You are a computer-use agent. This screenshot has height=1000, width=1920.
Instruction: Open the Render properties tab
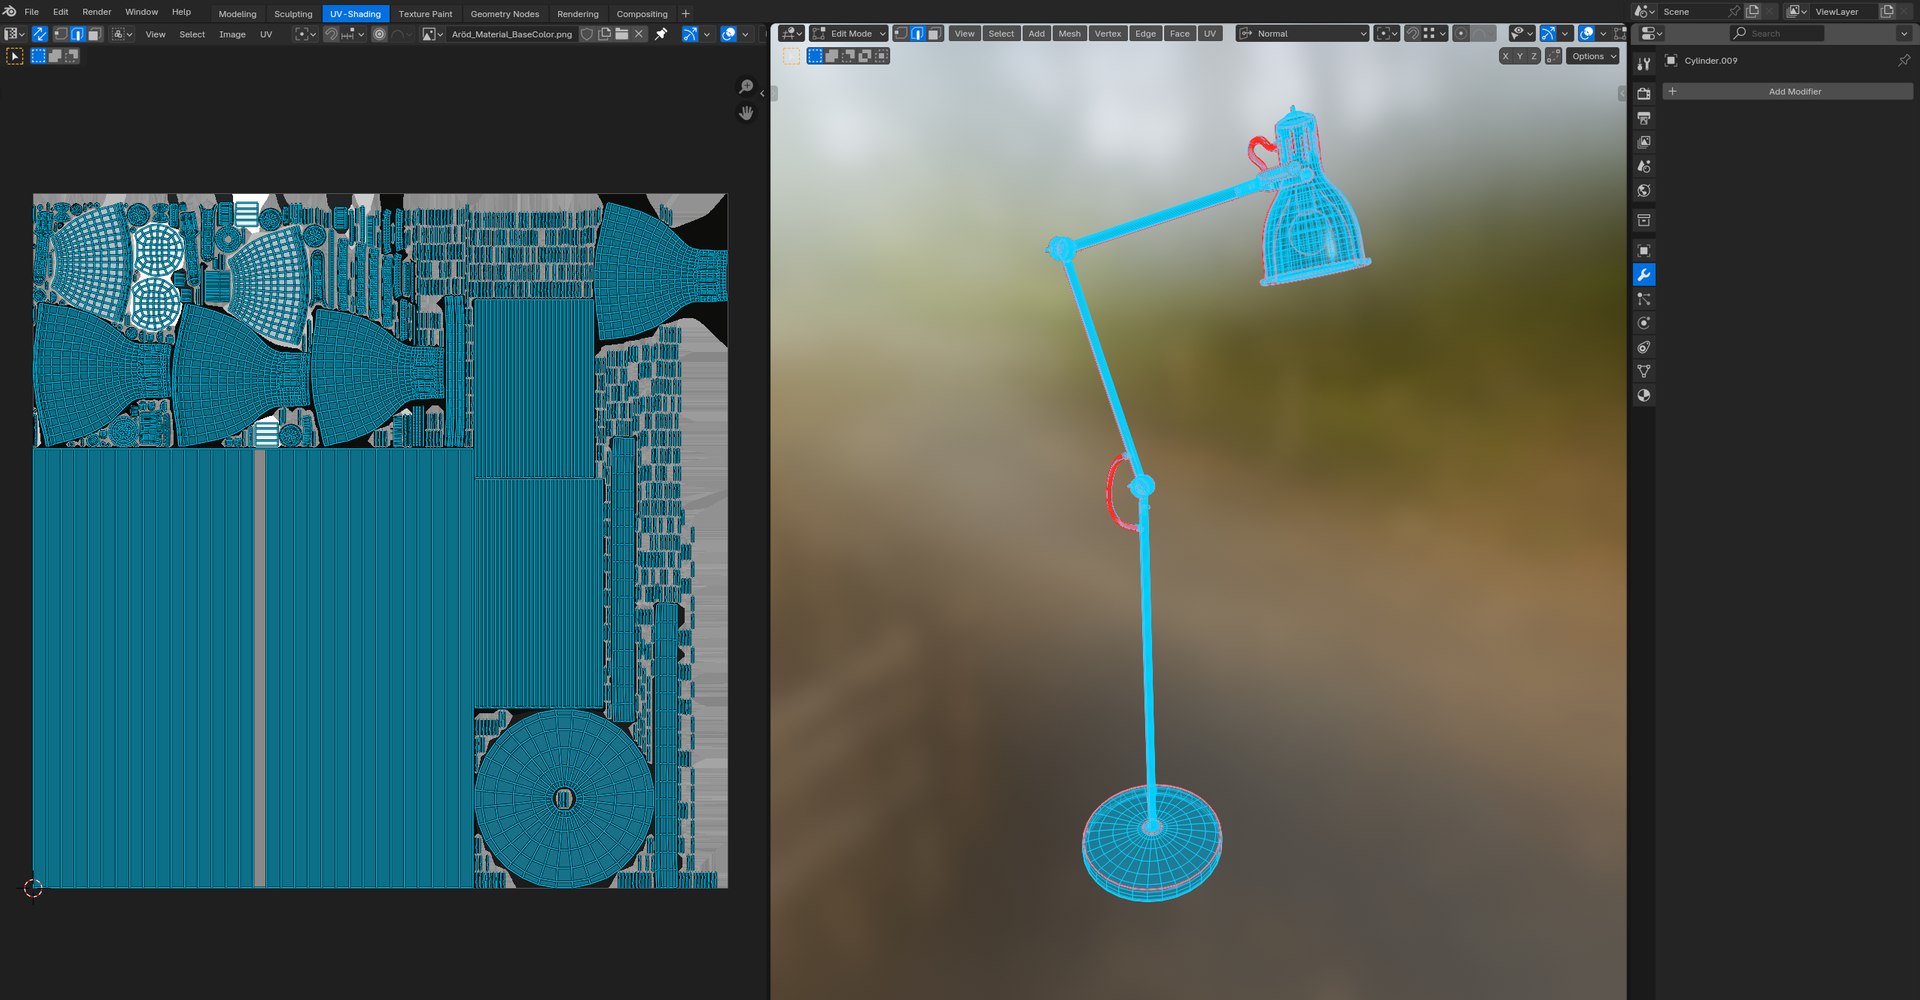1643,93
